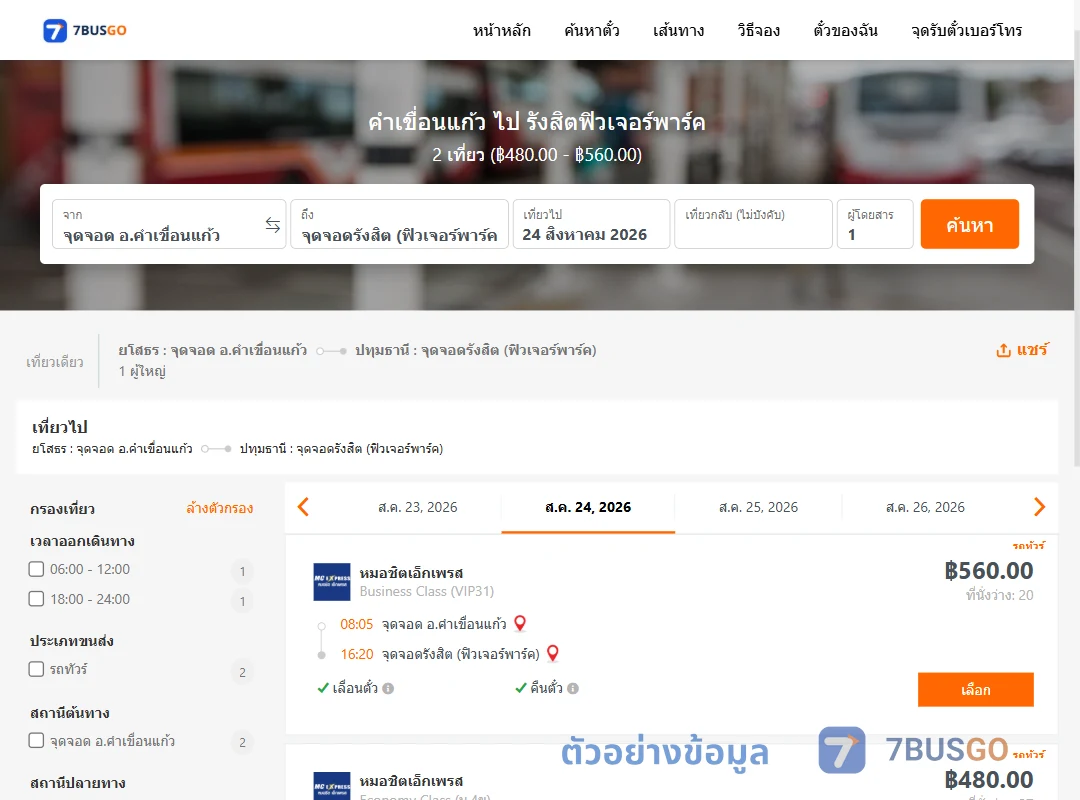Open ค้นหาตั๋ว menu item
This screenshot has height=800, width=1080.
(x=592, y=30)
